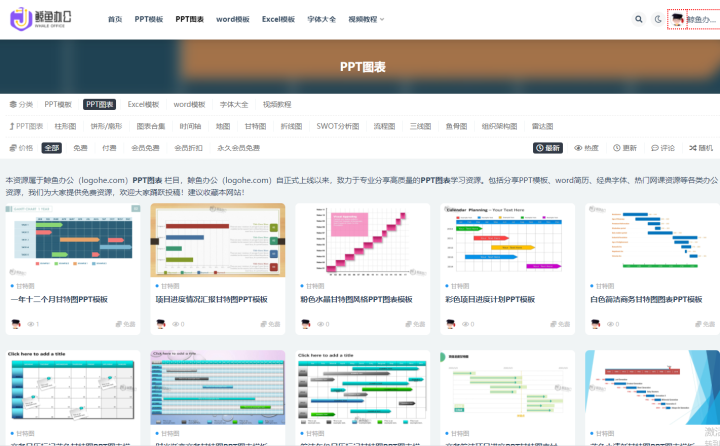Open the search magnifier icon

click(639, 19)
